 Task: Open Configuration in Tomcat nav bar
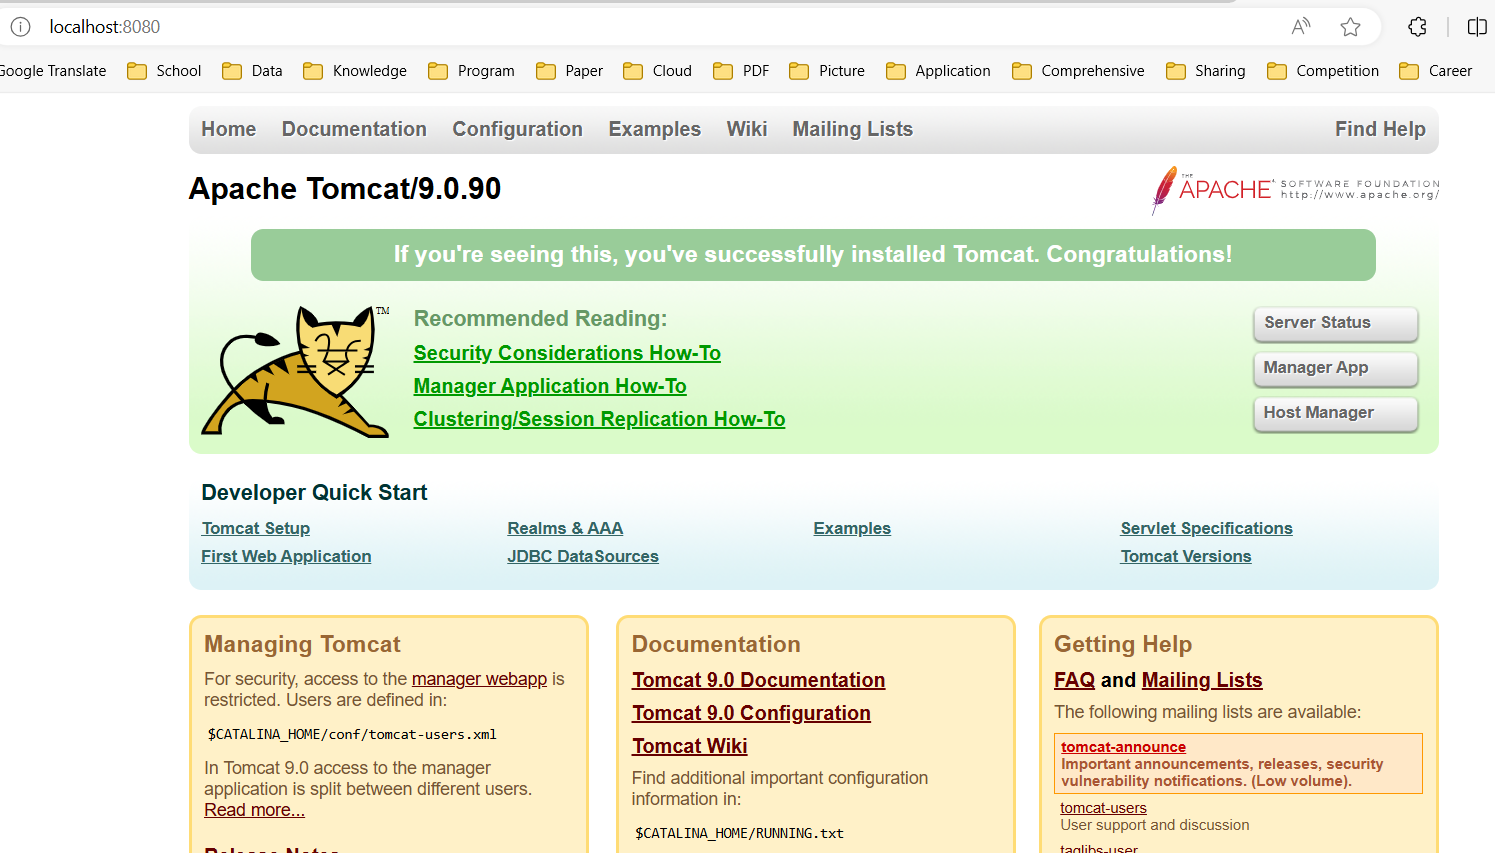pos(517,129)
